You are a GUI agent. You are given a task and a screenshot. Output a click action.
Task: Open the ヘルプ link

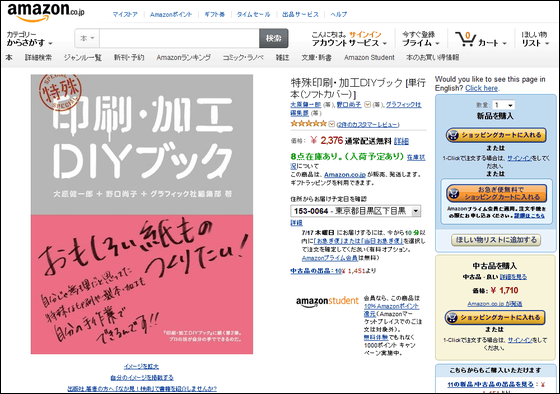click(x=338, y=14)
